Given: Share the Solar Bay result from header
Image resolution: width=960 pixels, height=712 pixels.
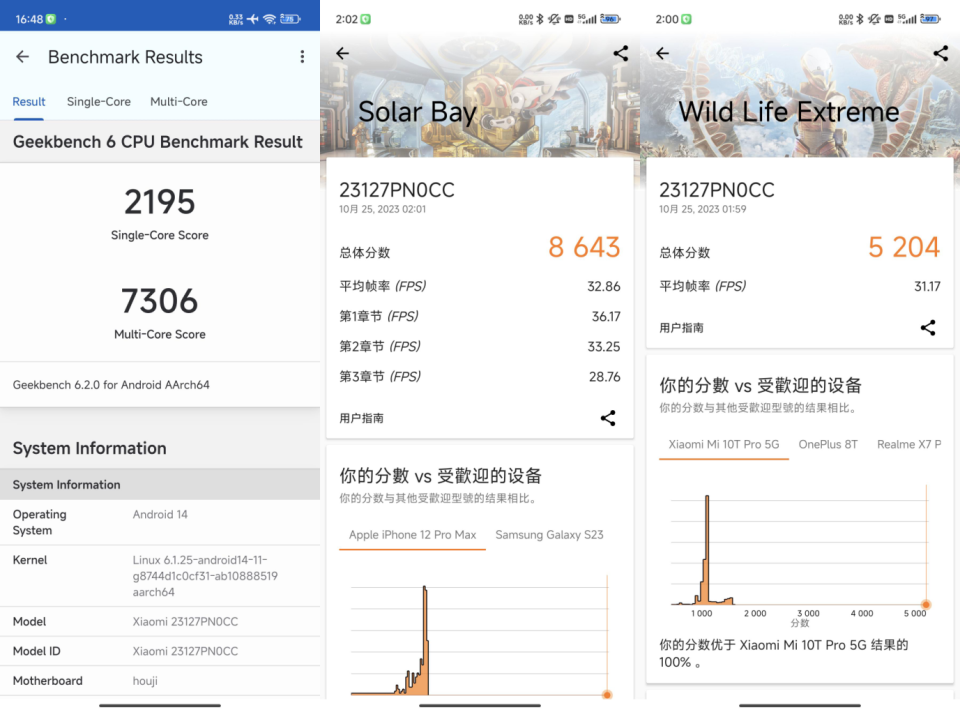Looking at the screenshot, I should click(620, 53).
